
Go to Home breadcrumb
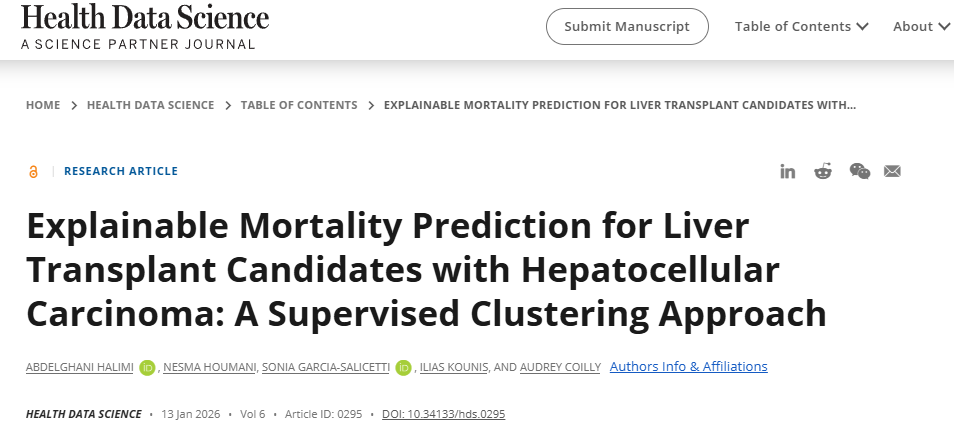tap(43, 105)
